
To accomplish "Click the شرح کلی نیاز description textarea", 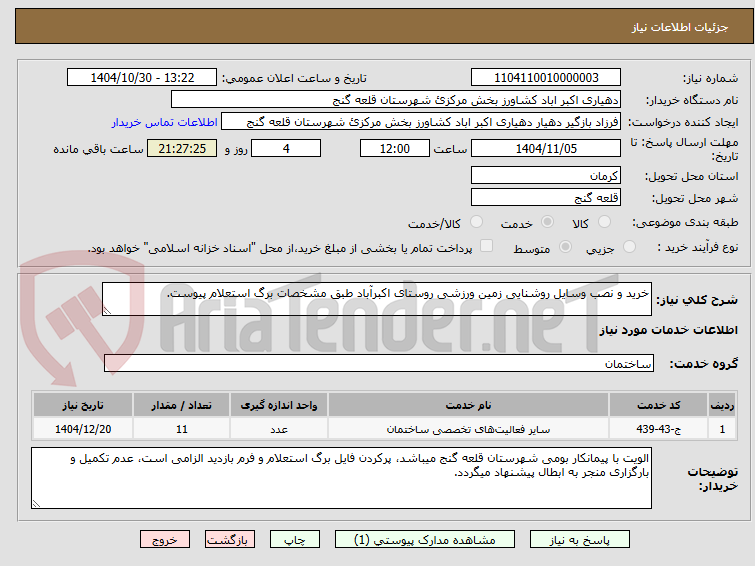I will (377, 299).
